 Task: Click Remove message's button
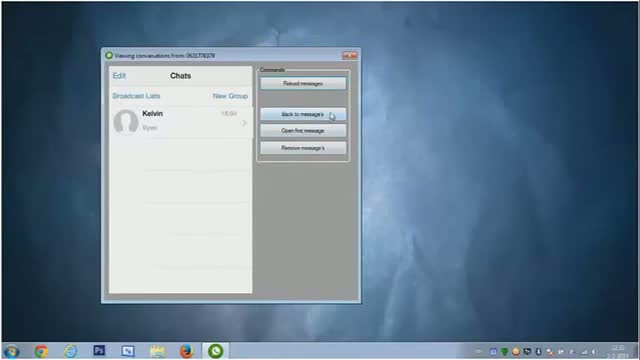point(303,148)
